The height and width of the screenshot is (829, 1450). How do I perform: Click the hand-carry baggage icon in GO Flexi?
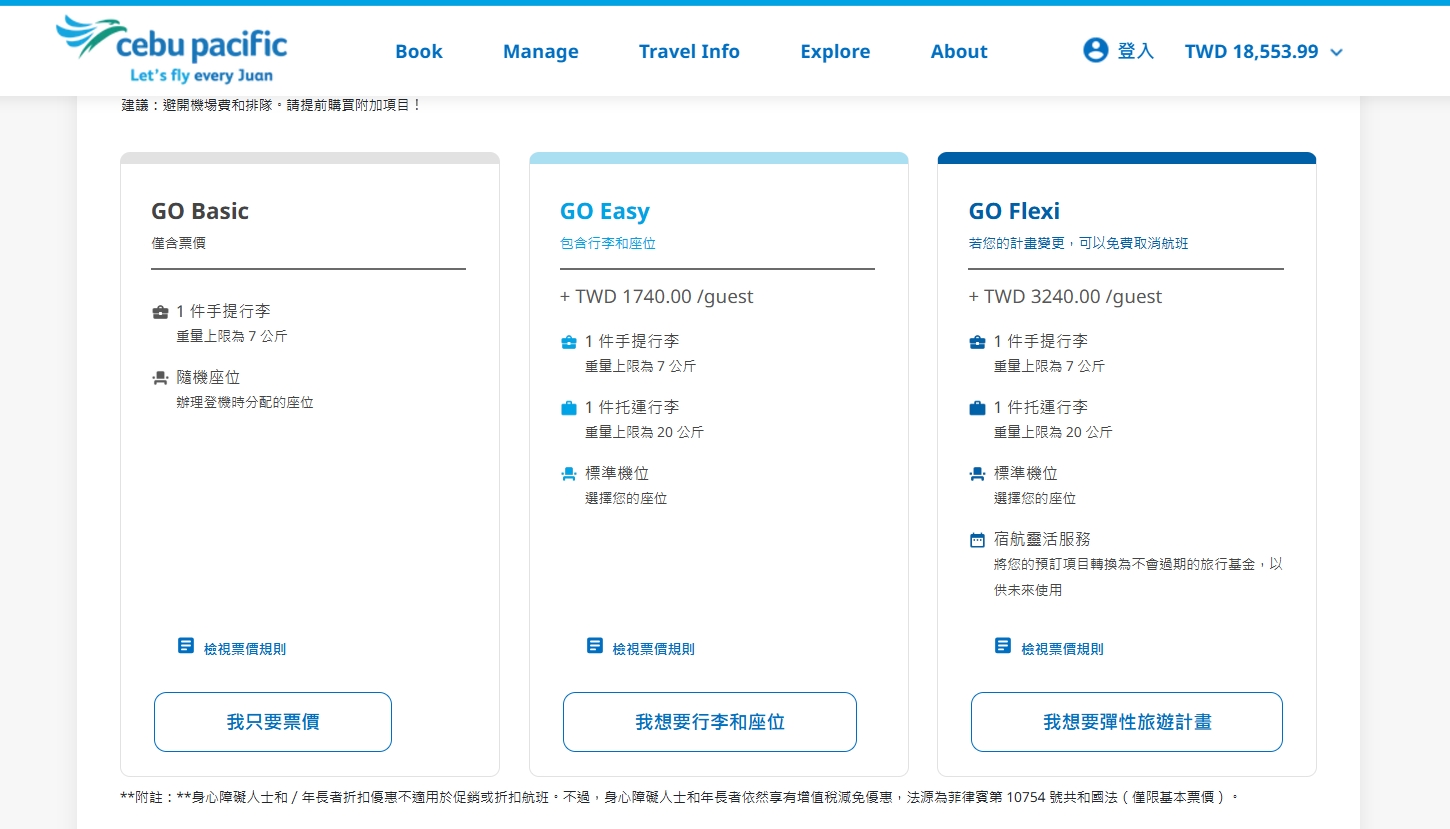click(976, 341)
